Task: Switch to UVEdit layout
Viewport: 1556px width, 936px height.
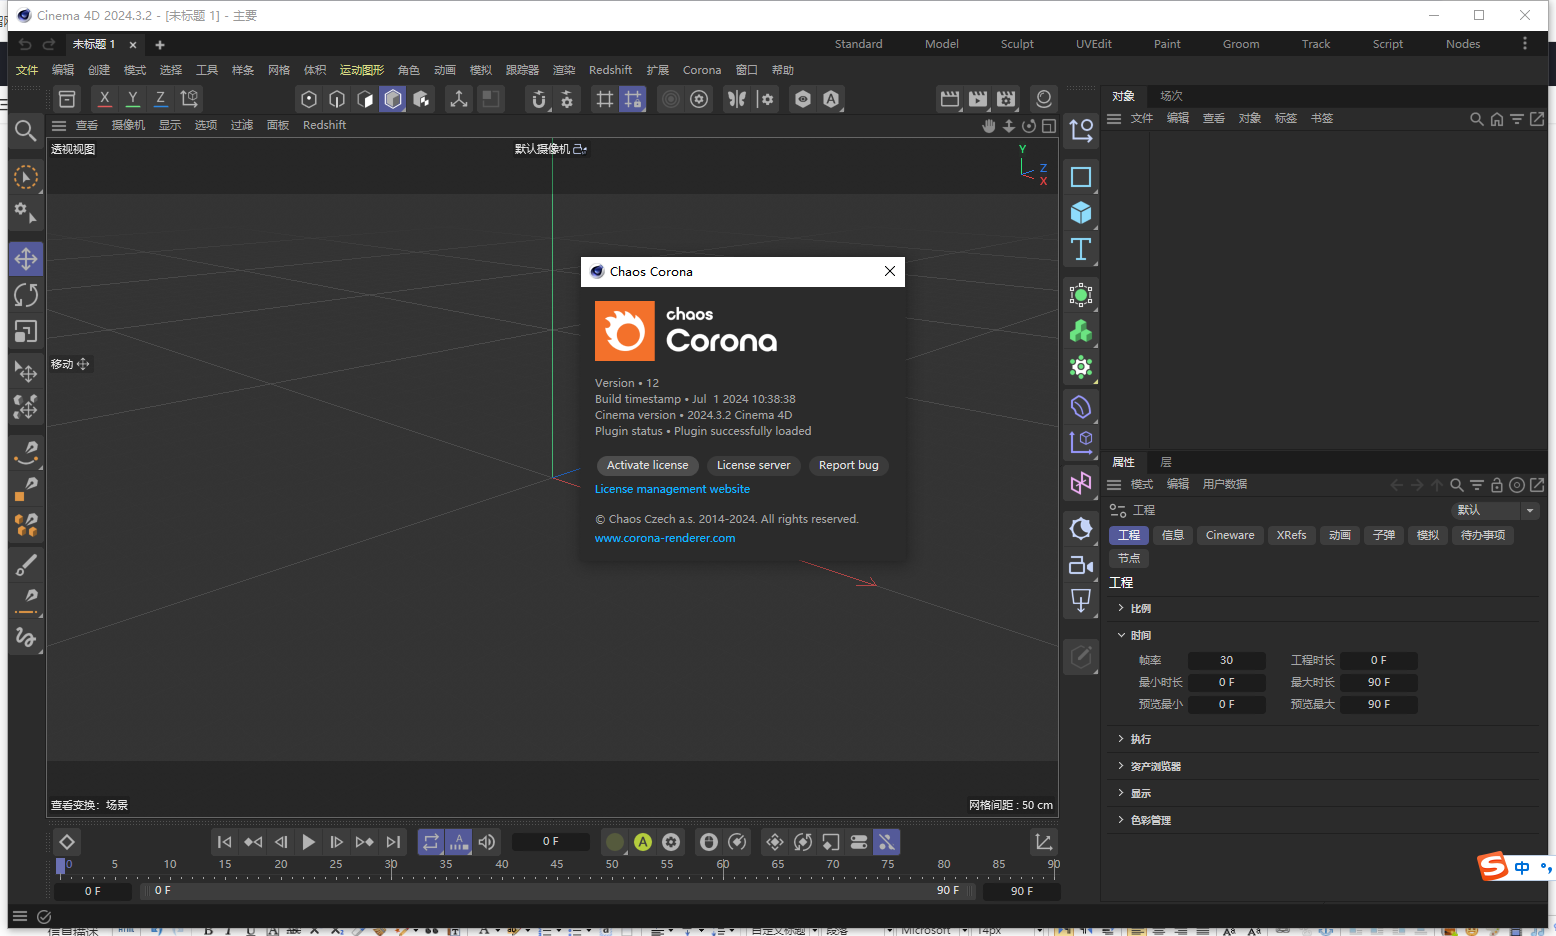Action: [1093, 44]
